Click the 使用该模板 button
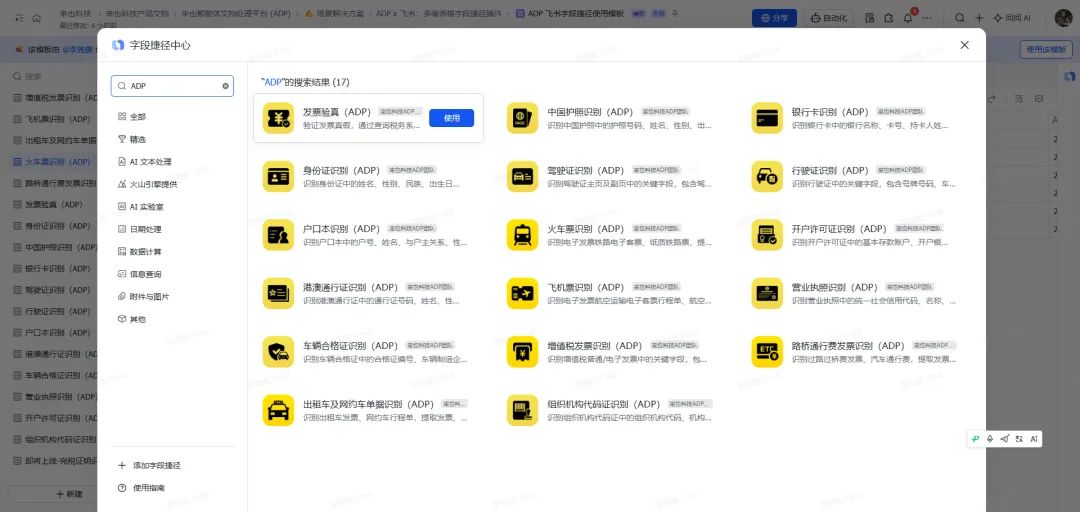 (1046, 50)
